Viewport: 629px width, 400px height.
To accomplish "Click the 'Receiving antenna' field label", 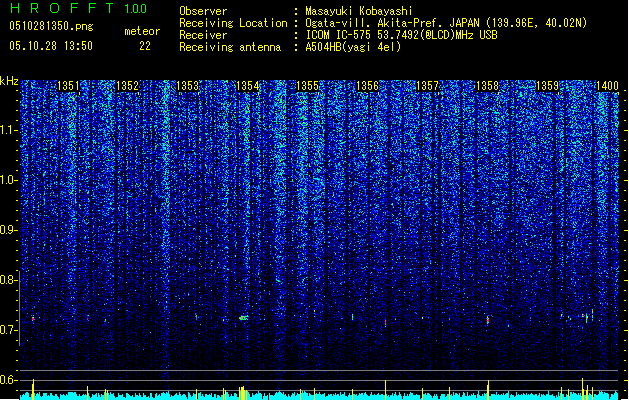I will [230, 47].
